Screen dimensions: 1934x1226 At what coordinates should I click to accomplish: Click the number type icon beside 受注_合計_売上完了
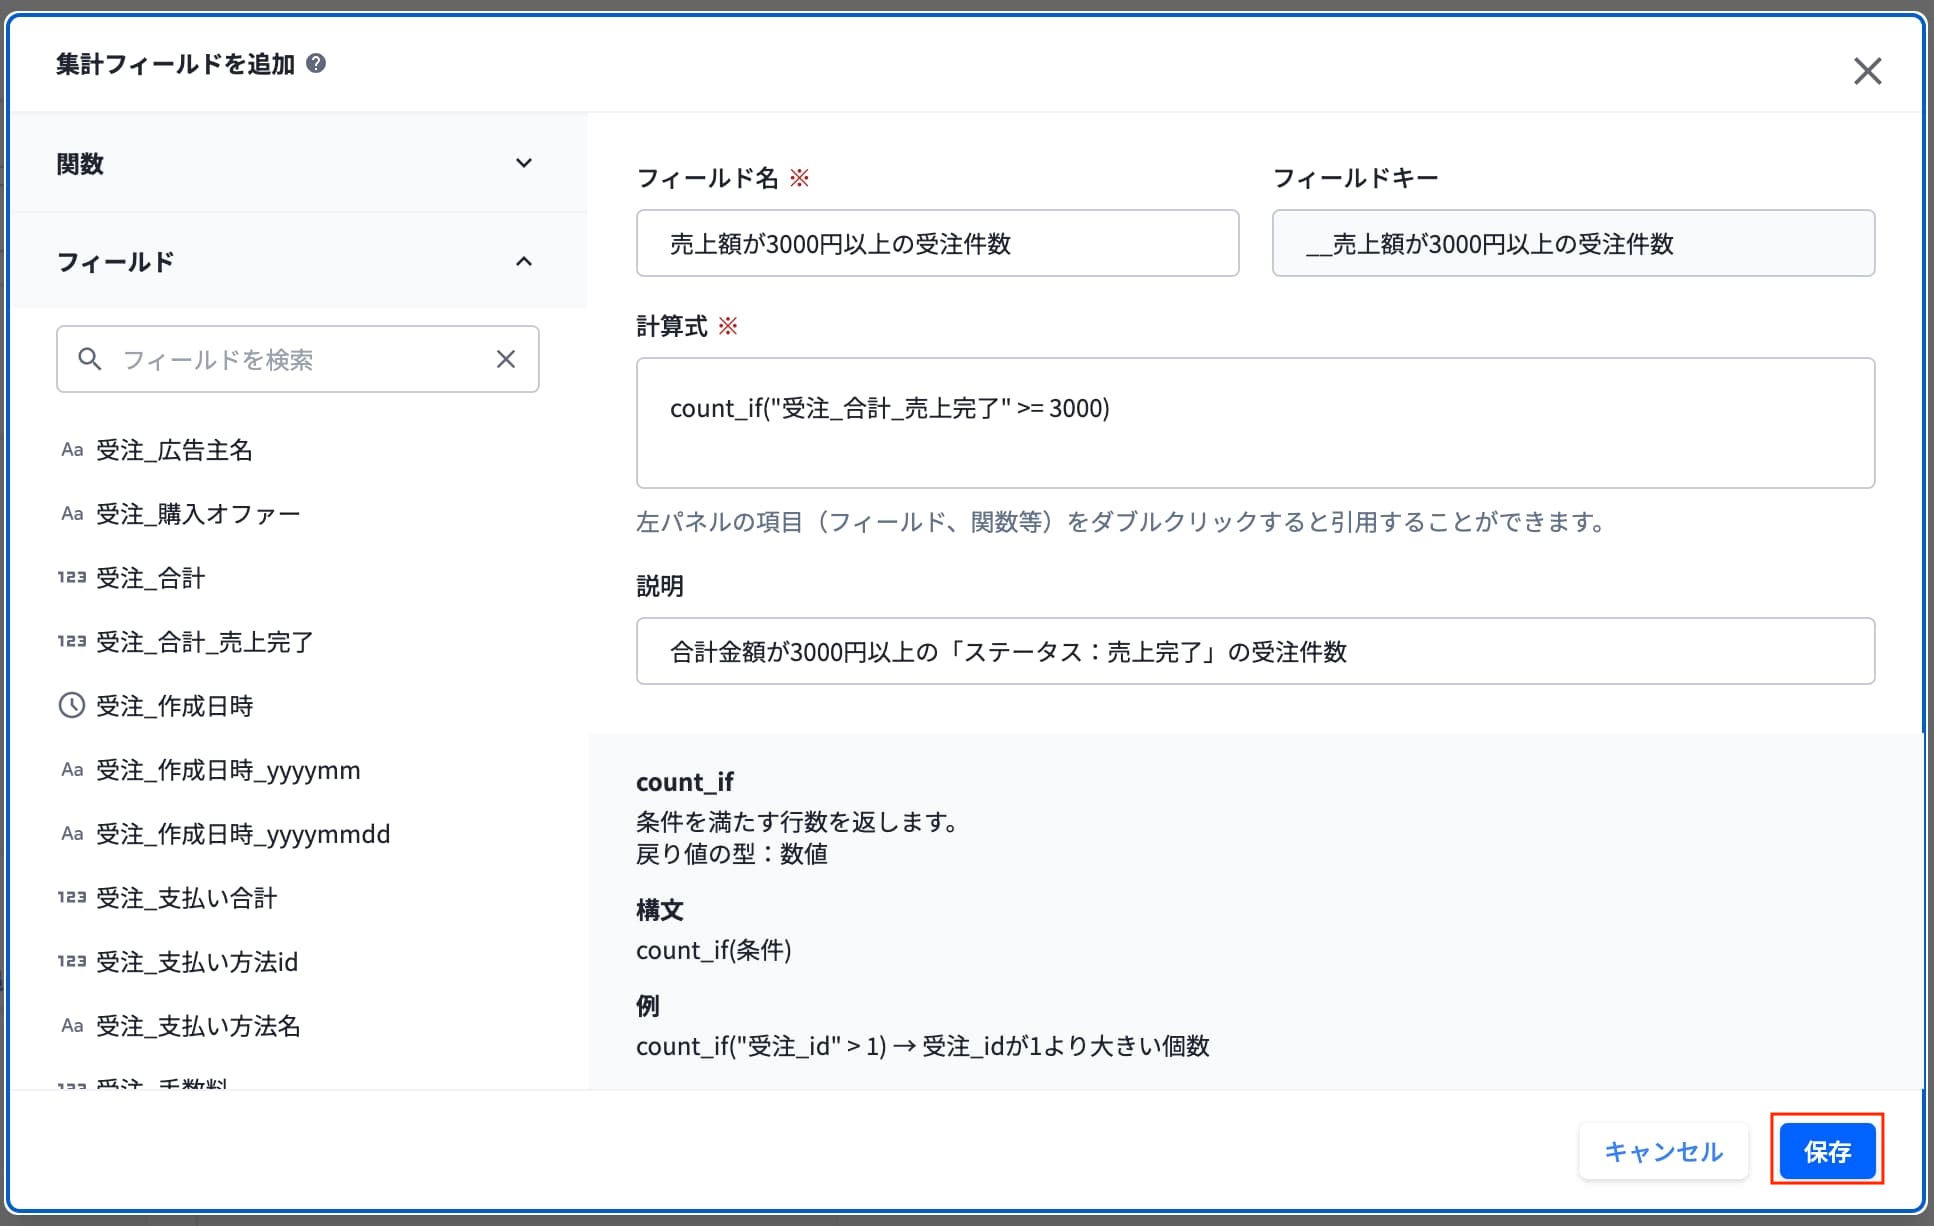[72, 642]
